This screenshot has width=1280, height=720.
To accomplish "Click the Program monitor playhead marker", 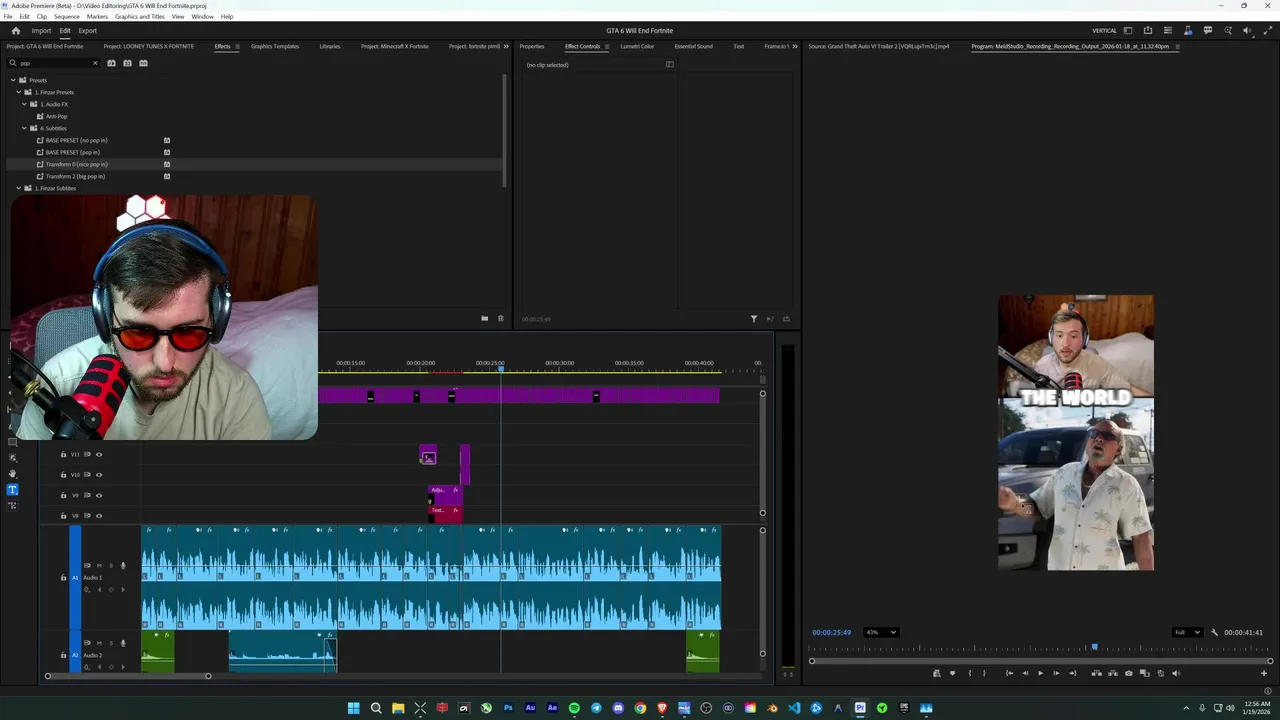I will tap(1094, 648).
